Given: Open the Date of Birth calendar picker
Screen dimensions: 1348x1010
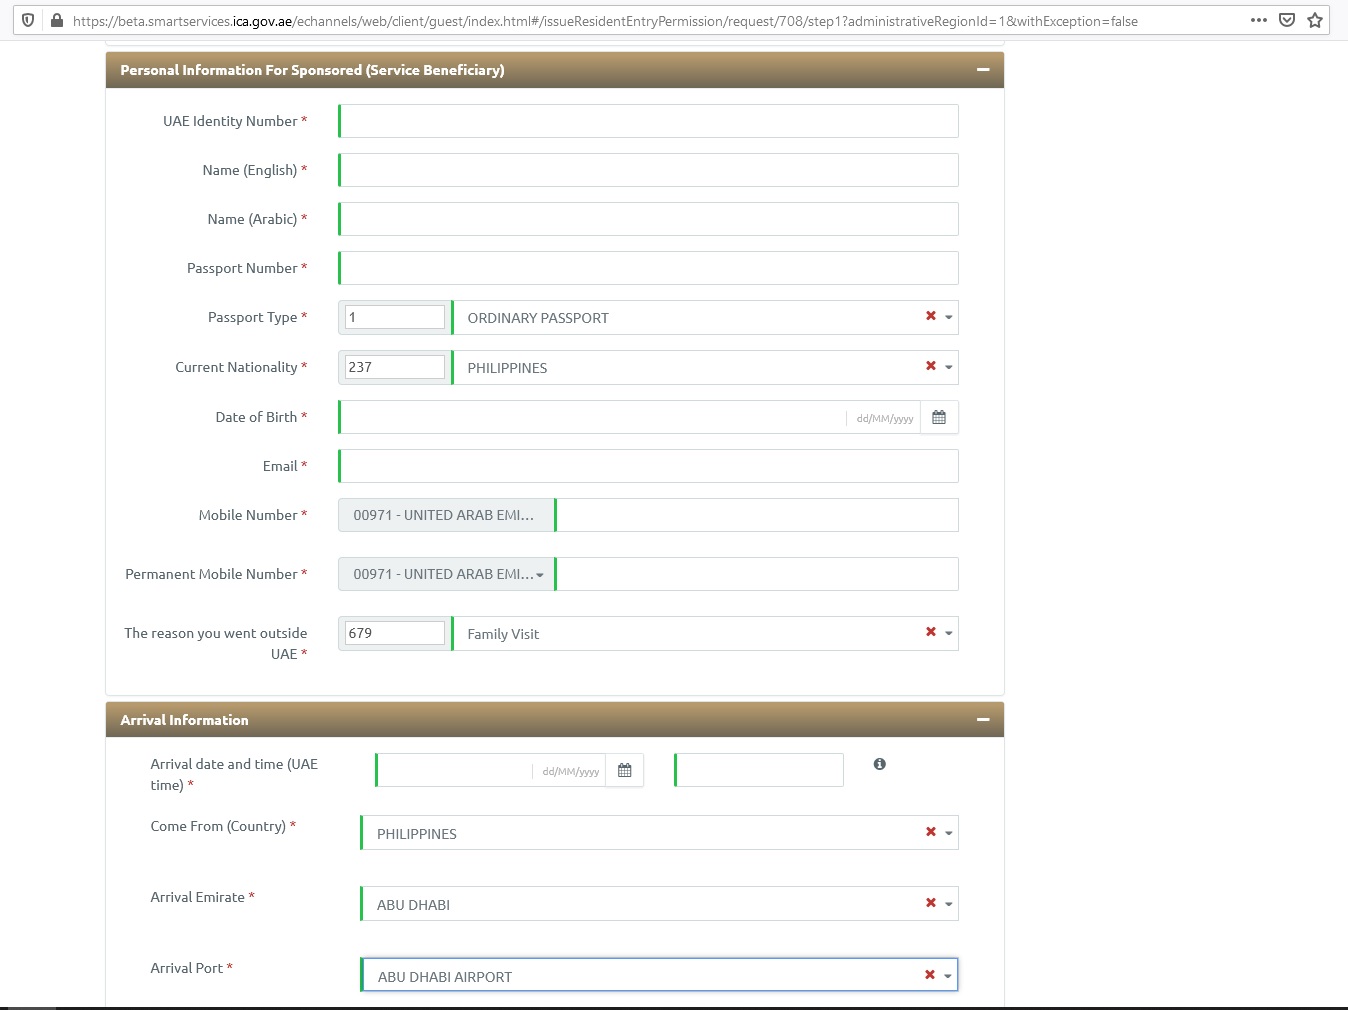Looking at the screenshot, I should click(938, 417).
